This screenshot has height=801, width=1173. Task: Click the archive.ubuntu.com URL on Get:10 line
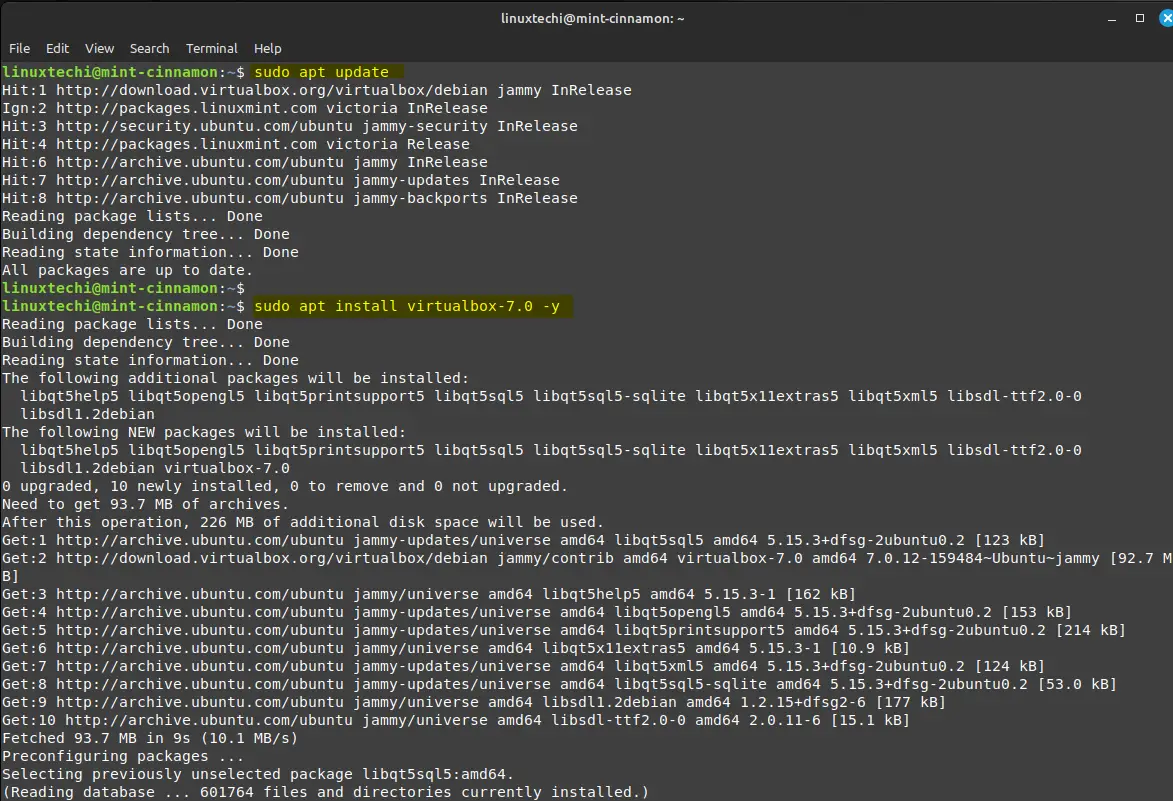[x=209, y=720]
